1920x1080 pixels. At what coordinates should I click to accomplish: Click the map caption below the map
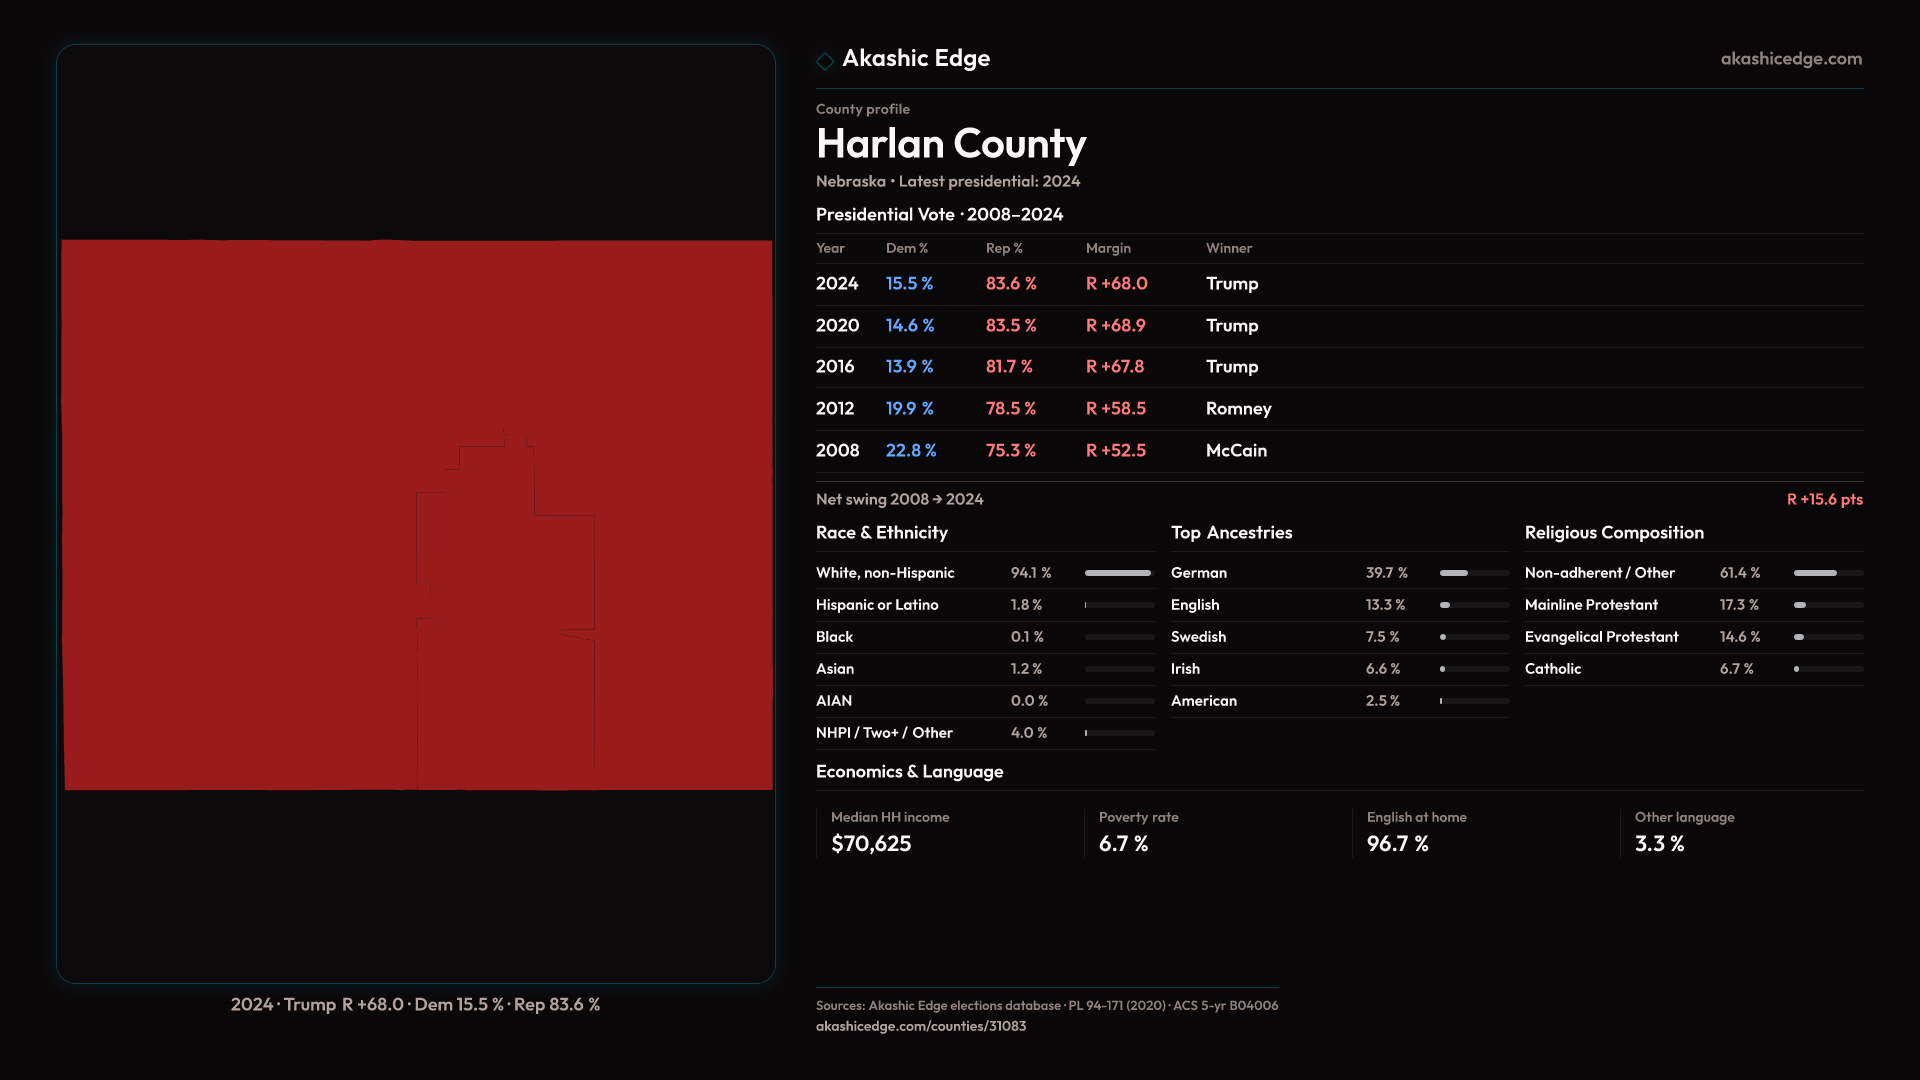point(415,1004)
